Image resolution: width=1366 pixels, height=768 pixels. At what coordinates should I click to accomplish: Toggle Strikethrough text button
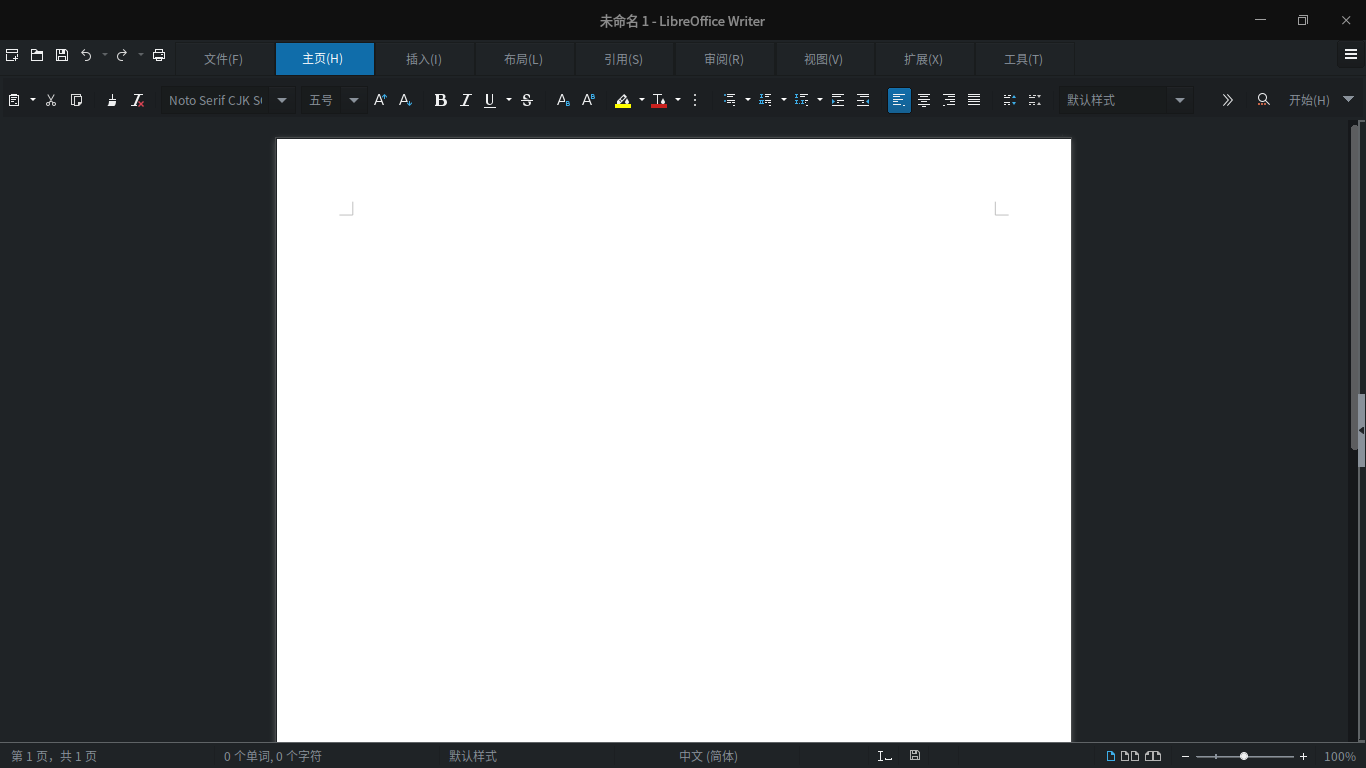(527, 100)
